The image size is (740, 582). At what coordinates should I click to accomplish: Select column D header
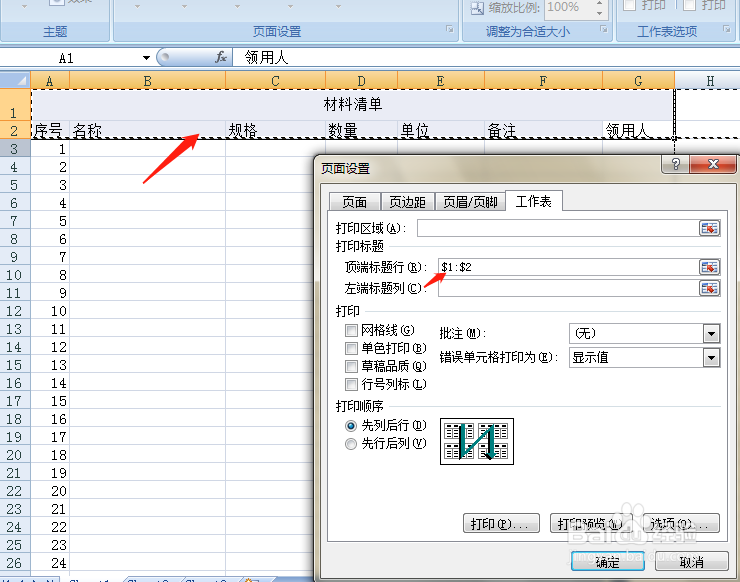click(x=361, y=81)
